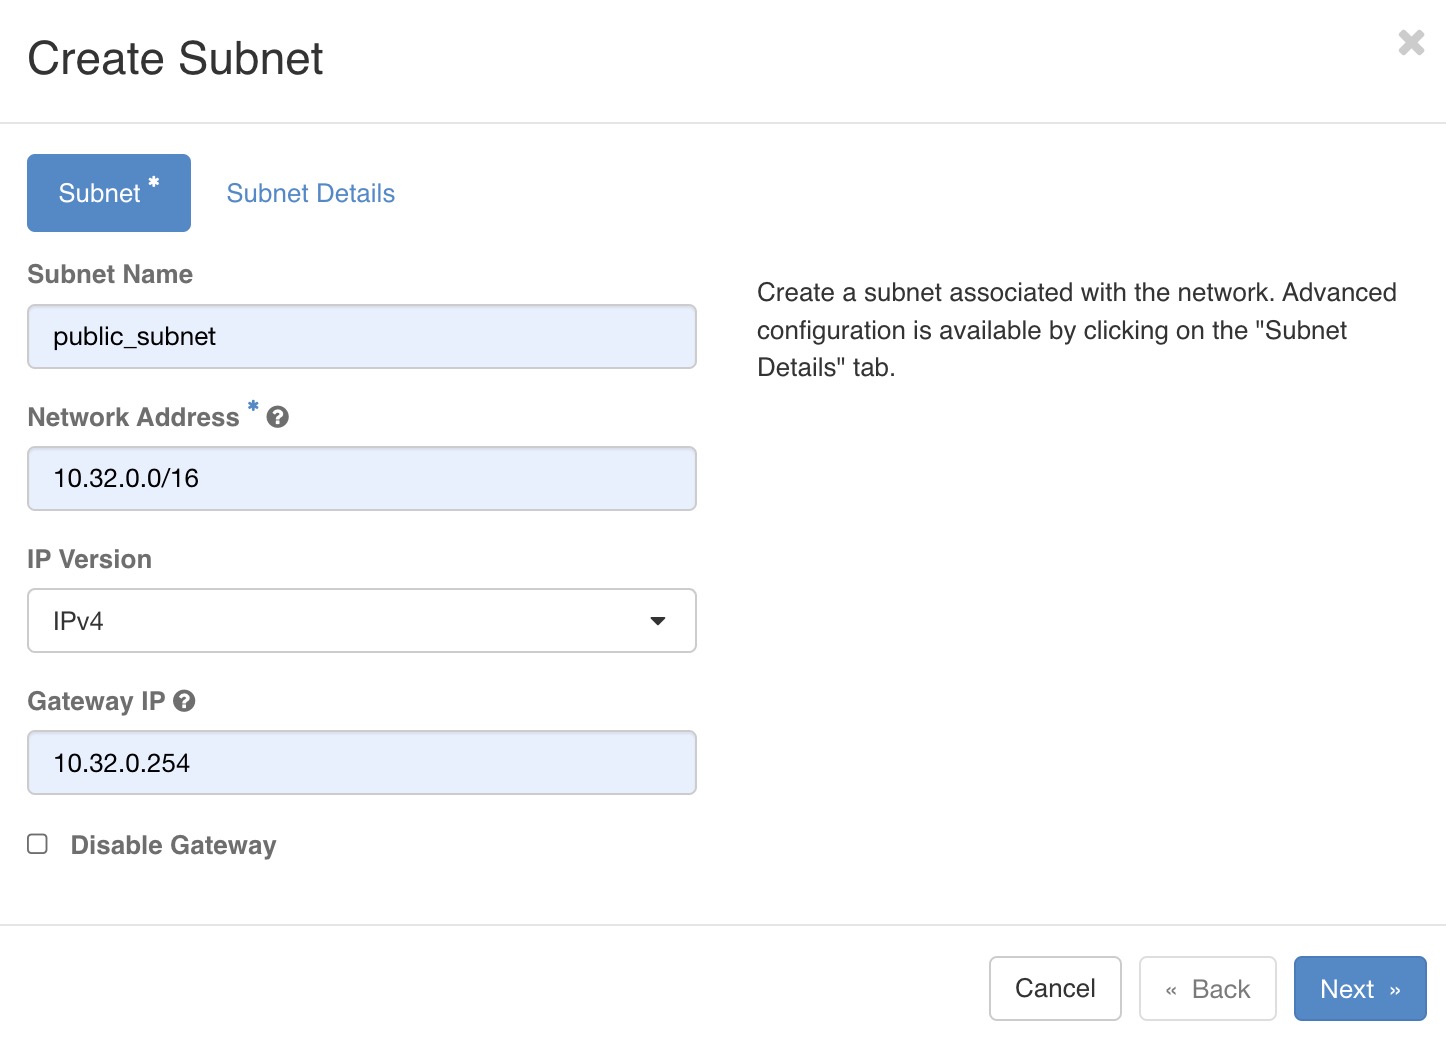Close the Create Subnet dialog with X
Viewport: 1446px width, 1048px height.
(x=1411, y=42)
